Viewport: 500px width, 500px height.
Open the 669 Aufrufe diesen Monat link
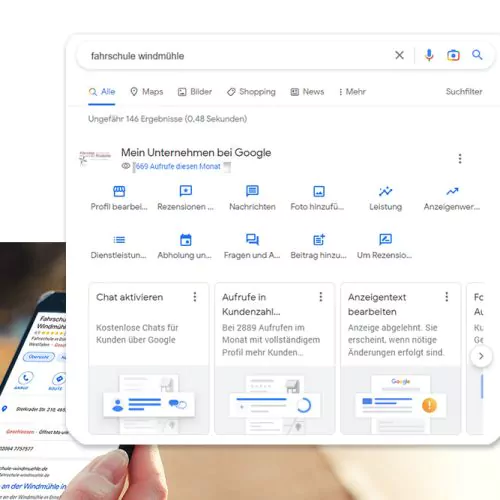pos(178,166)
